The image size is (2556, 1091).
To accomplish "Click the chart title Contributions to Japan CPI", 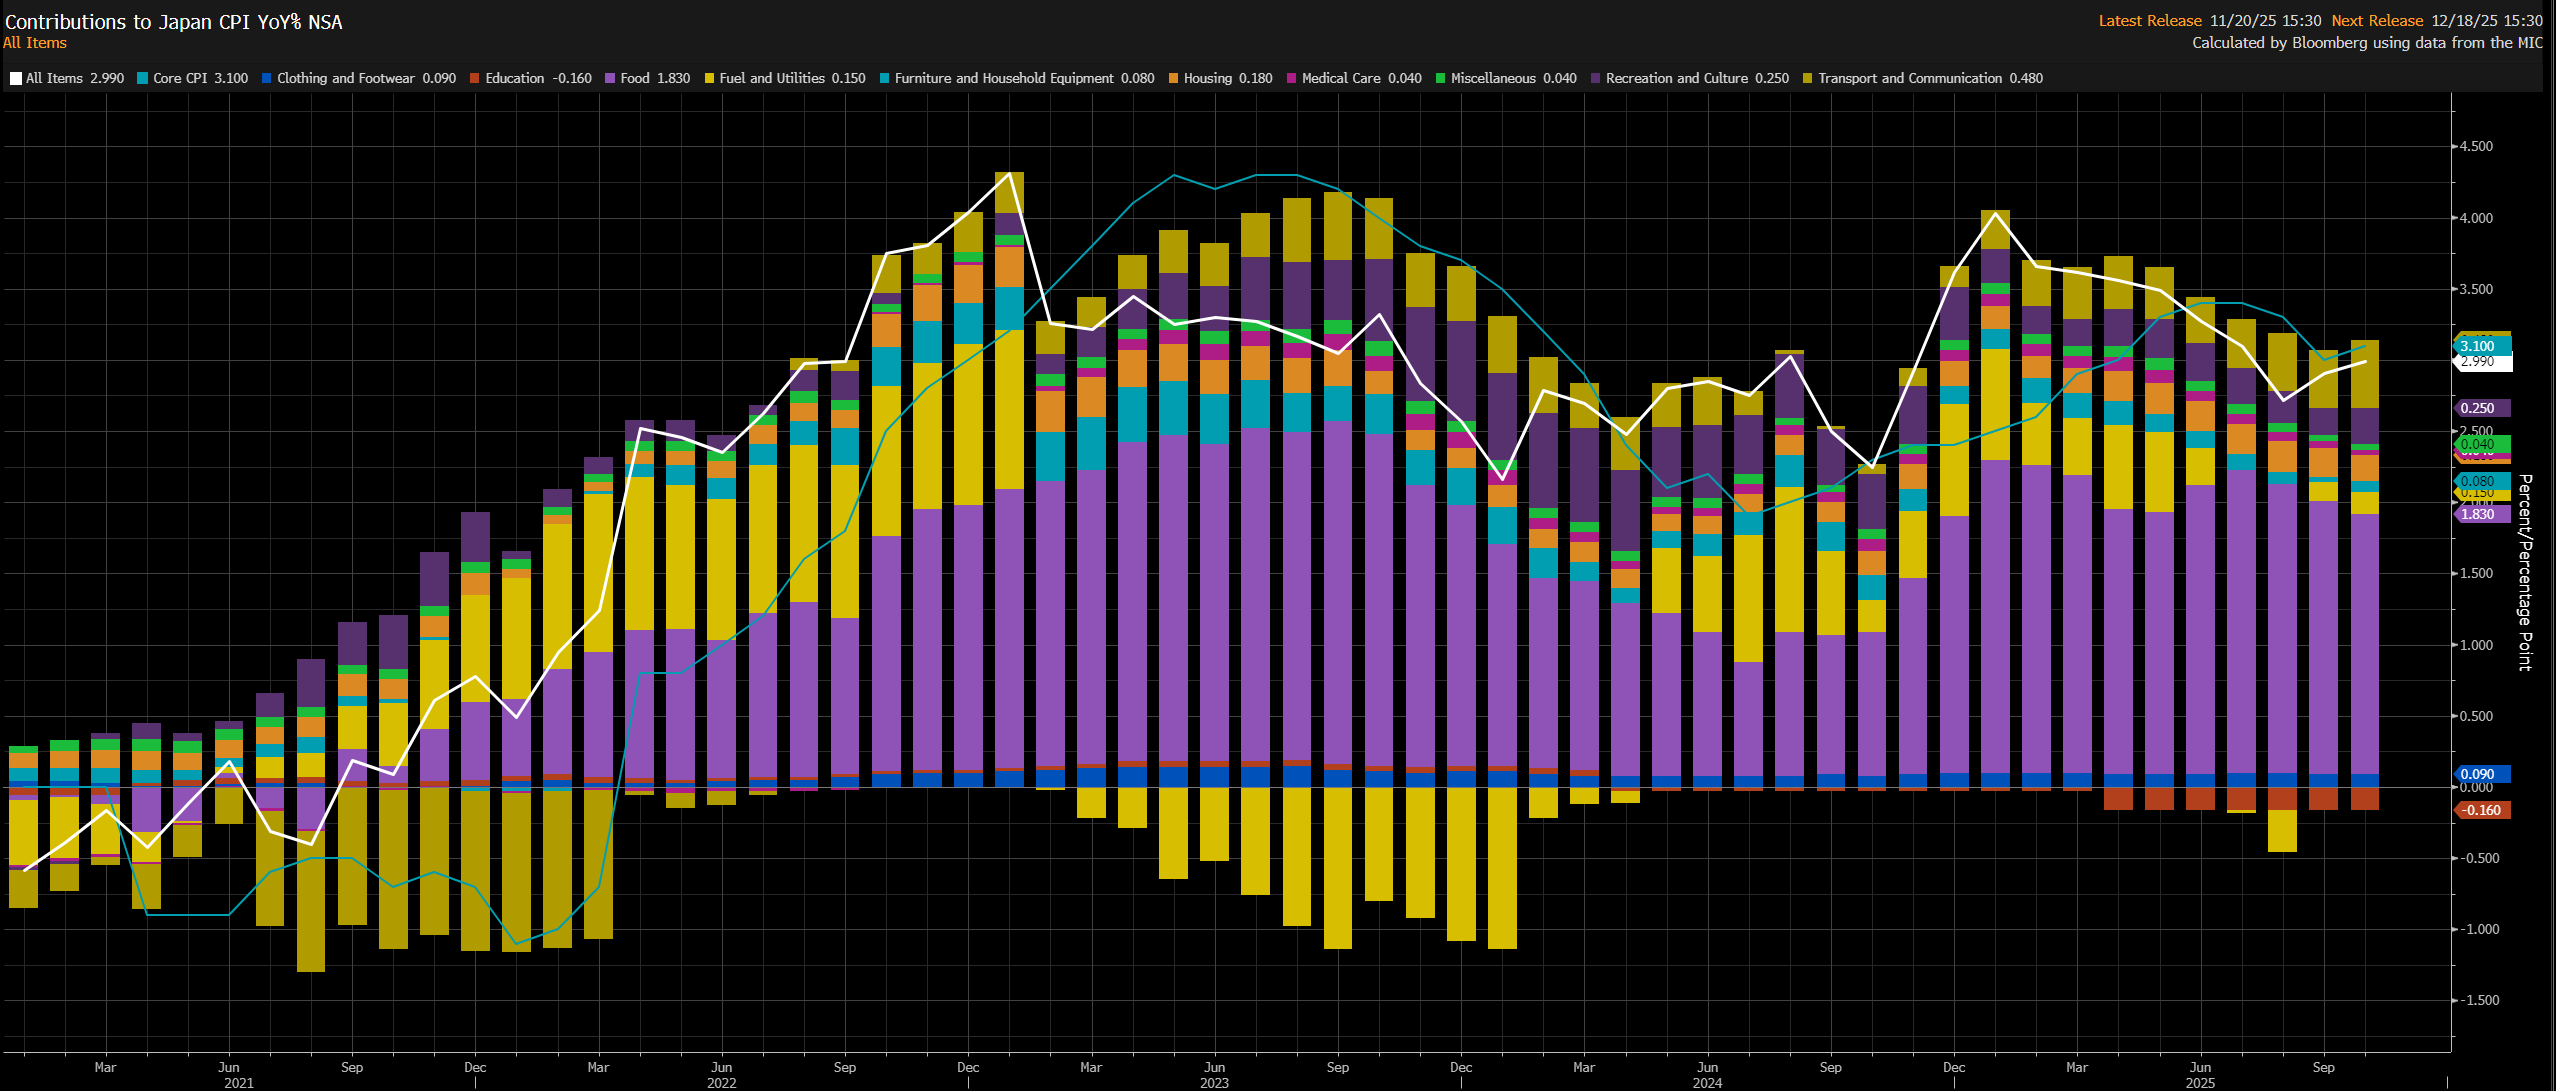I will tap(173, 22).
